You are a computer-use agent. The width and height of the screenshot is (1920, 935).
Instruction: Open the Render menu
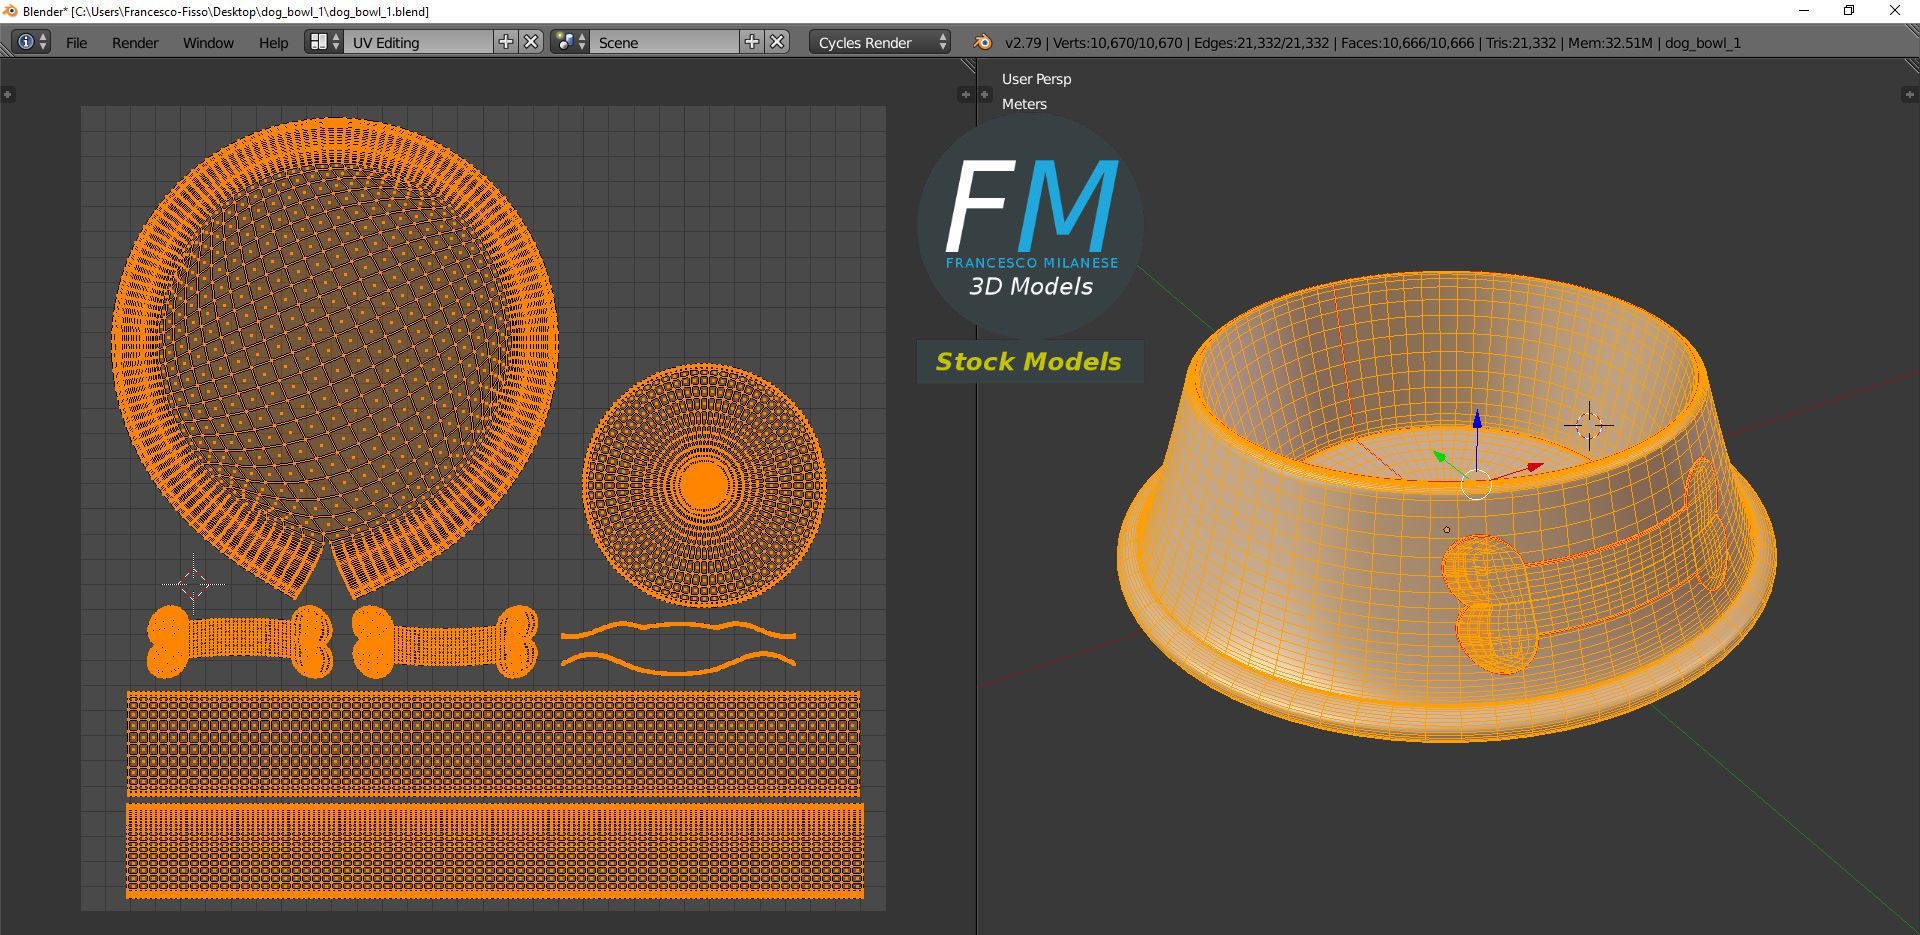135,43
